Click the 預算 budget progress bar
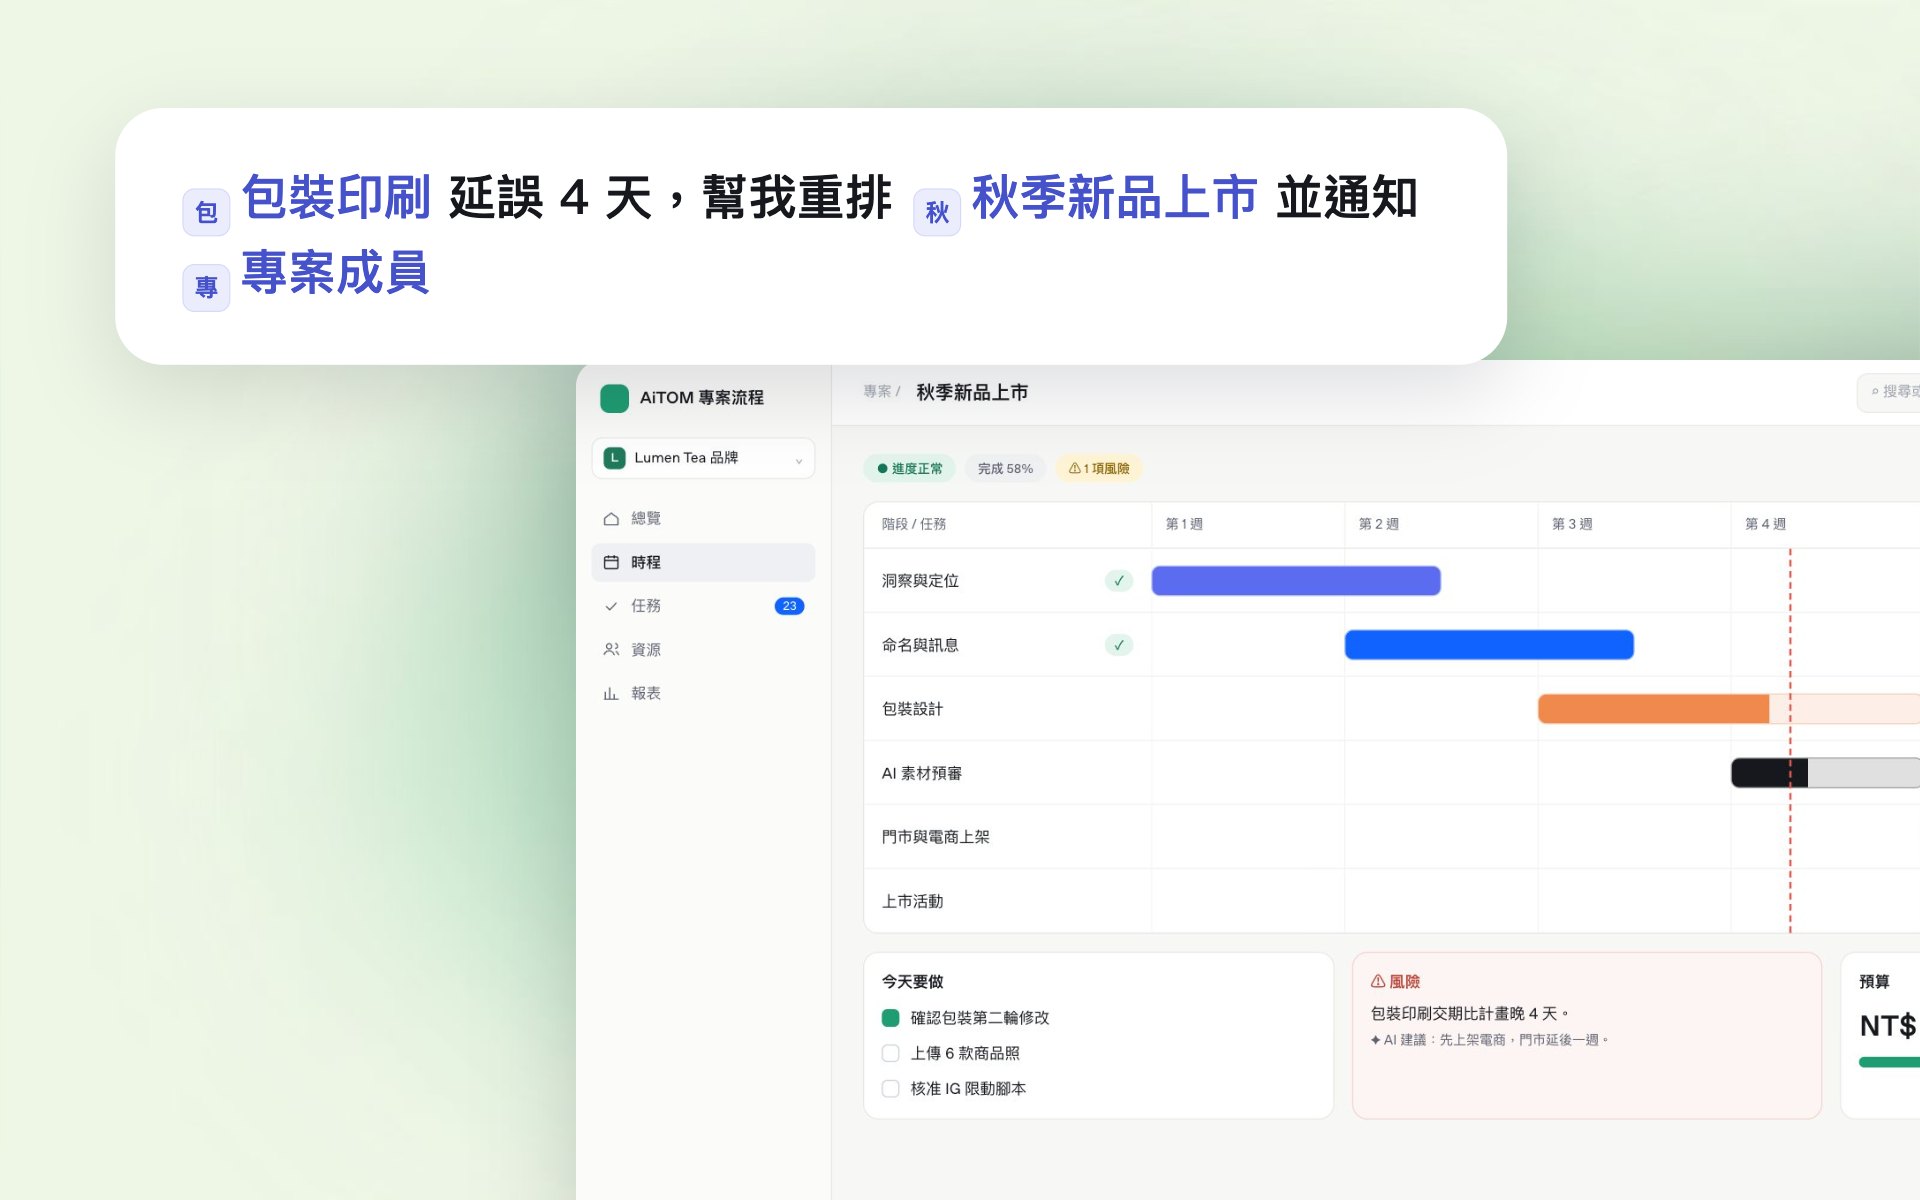Viewport: 1920px width, 1200px height. [x=1889, y=1062]
